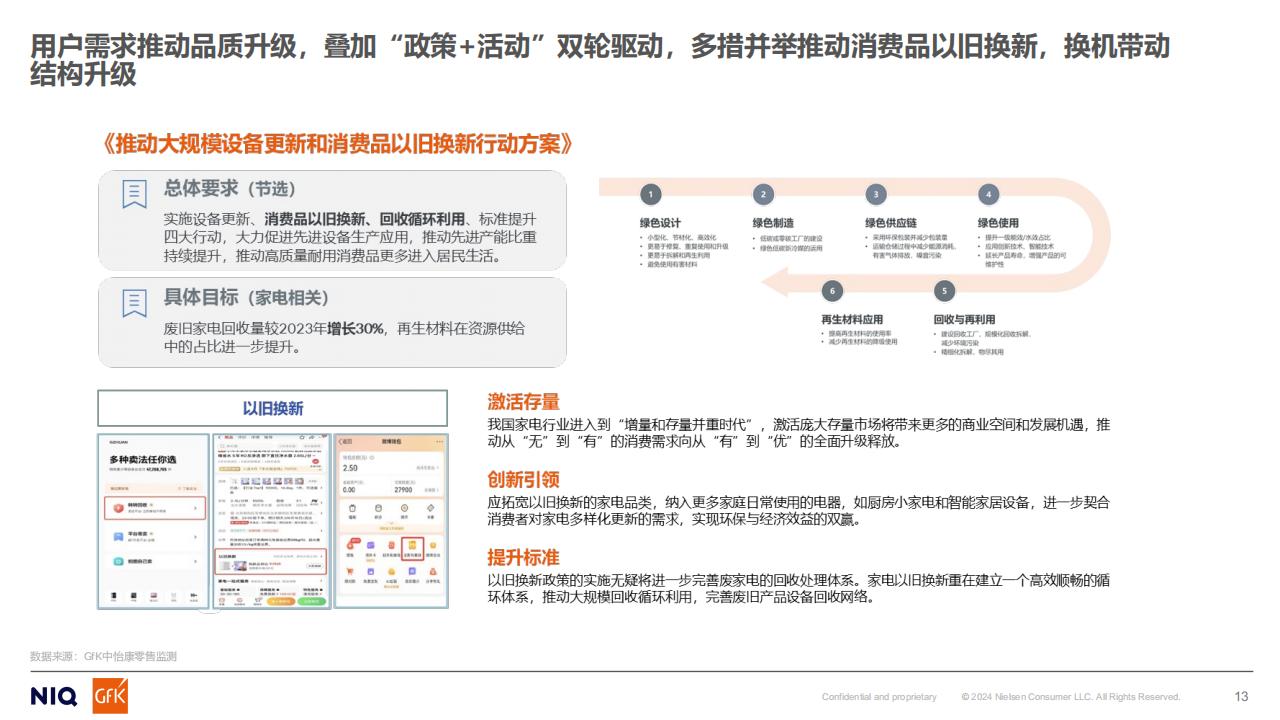The image size is (1280, 720).
Task: Select step circle 2 above 绿色制造
Action: (764, 195)
